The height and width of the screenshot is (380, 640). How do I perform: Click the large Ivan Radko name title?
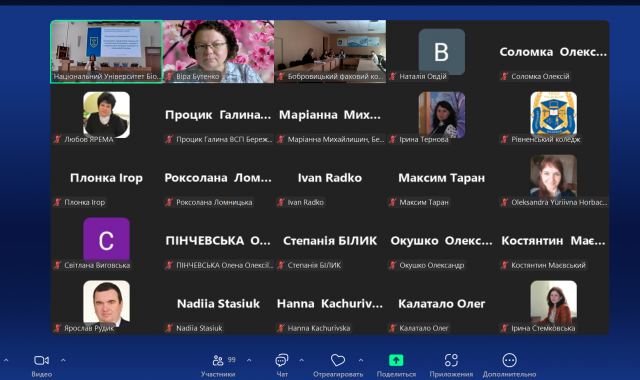click(330, 178)
